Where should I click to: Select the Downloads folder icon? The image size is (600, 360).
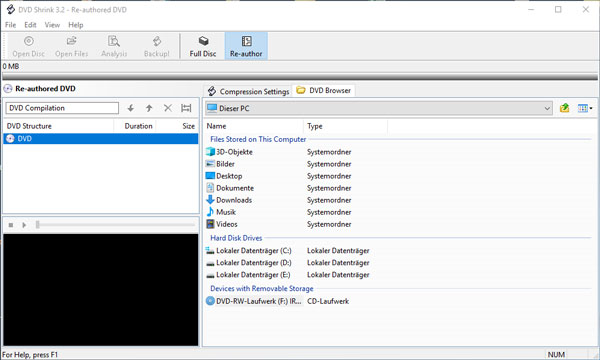click(x=210, y=200)
